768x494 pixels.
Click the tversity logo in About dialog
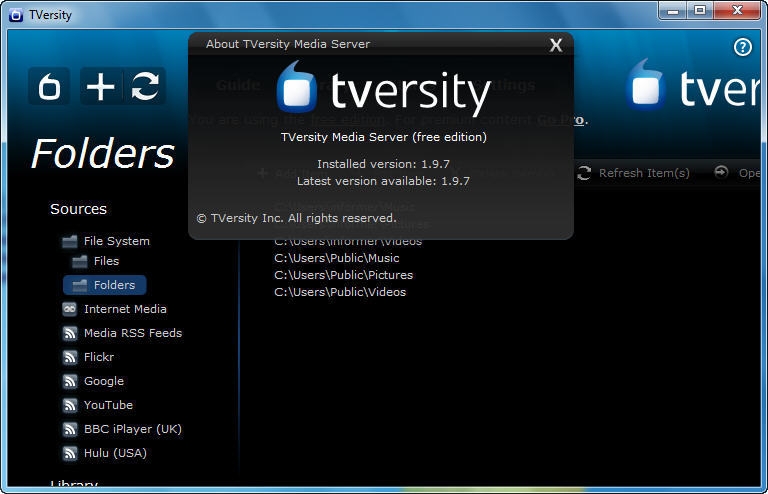(383, 88)
